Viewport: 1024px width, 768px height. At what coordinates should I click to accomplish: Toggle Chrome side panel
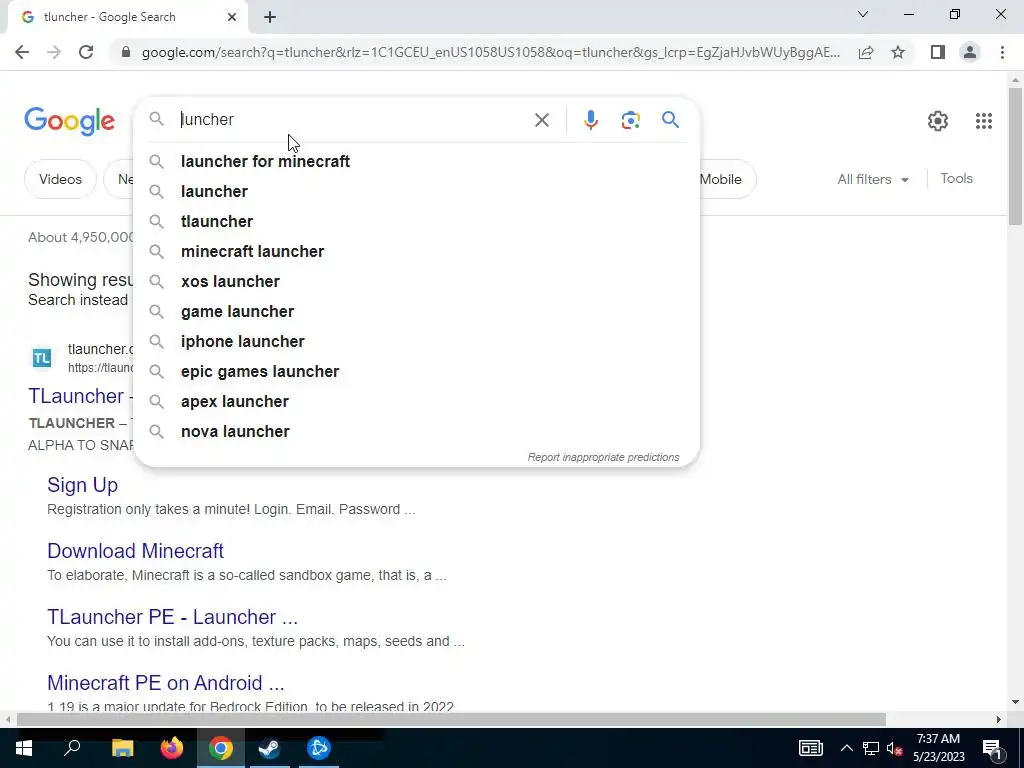coord(938,52)
